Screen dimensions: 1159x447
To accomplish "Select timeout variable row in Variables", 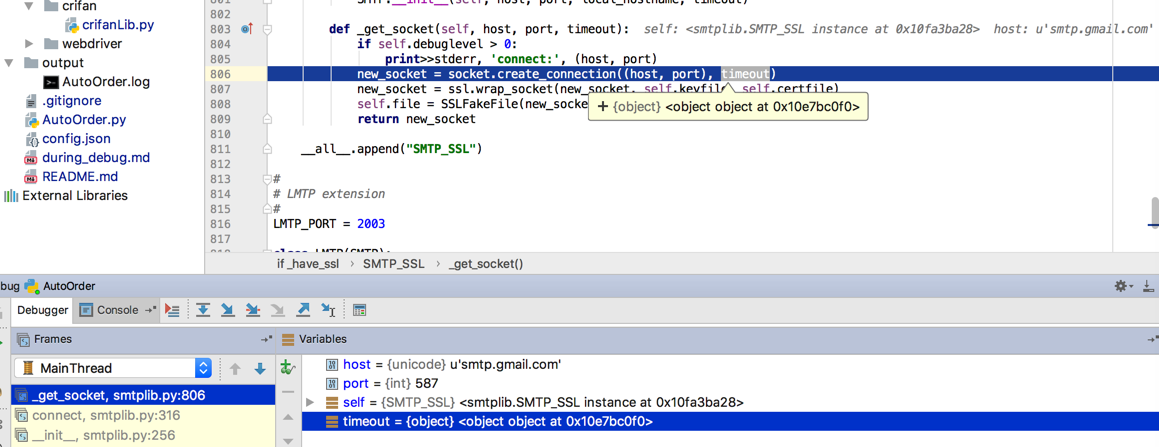I will coord(730,422).
